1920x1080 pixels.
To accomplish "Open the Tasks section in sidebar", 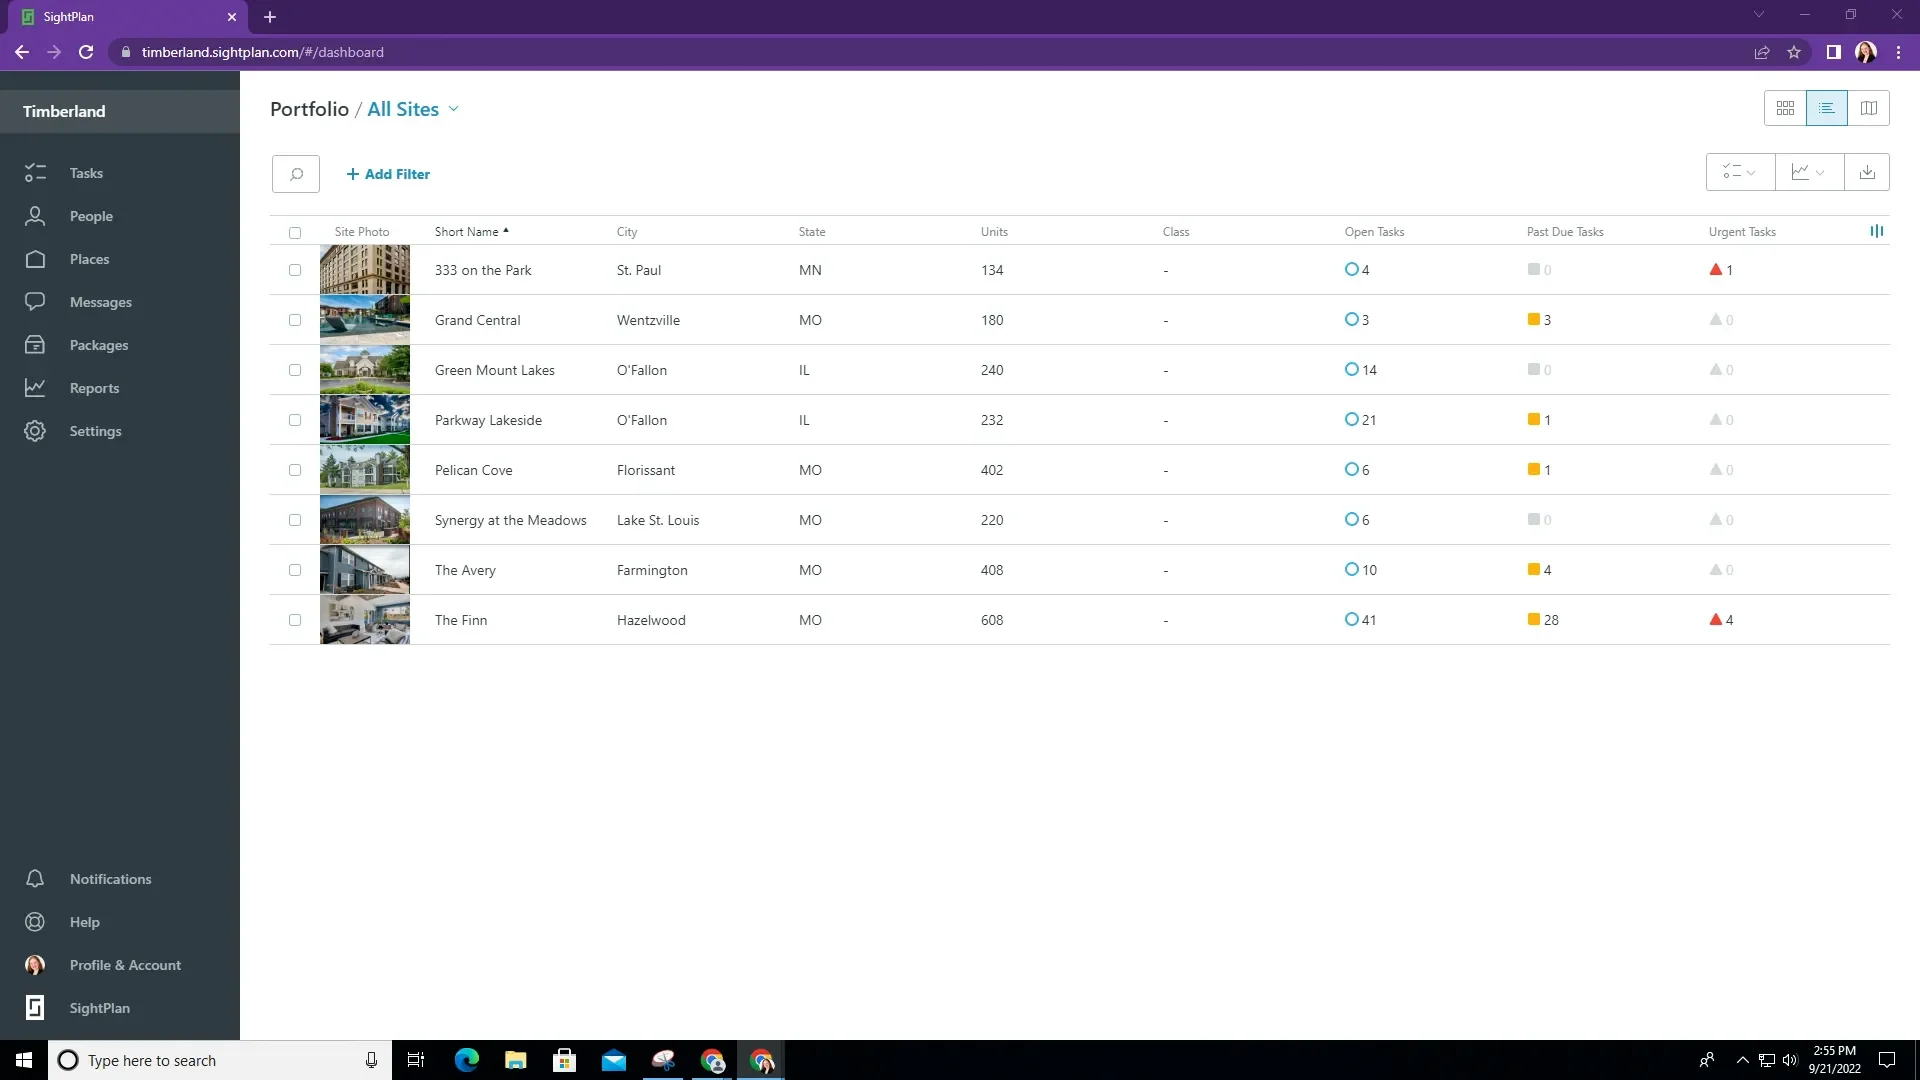I will (x=86, y=173).
